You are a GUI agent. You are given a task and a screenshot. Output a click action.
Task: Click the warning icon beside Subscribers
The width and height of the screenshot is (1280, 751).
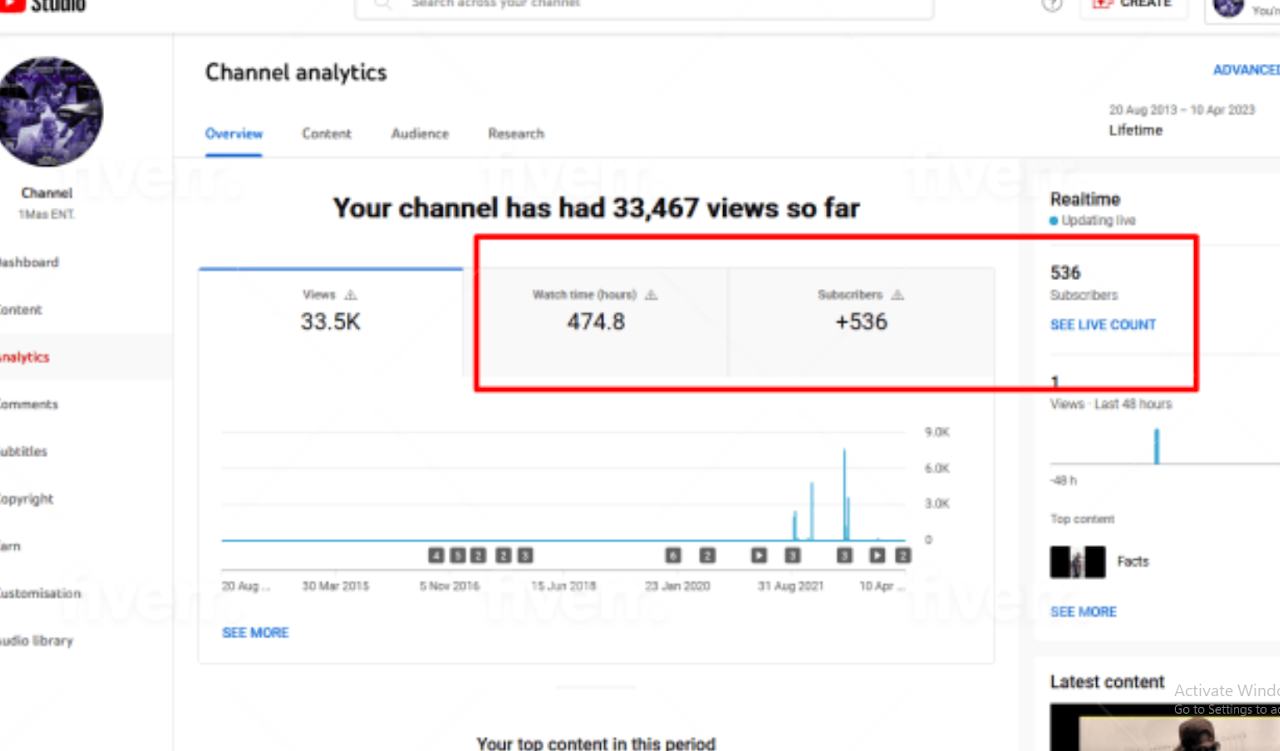897,295
